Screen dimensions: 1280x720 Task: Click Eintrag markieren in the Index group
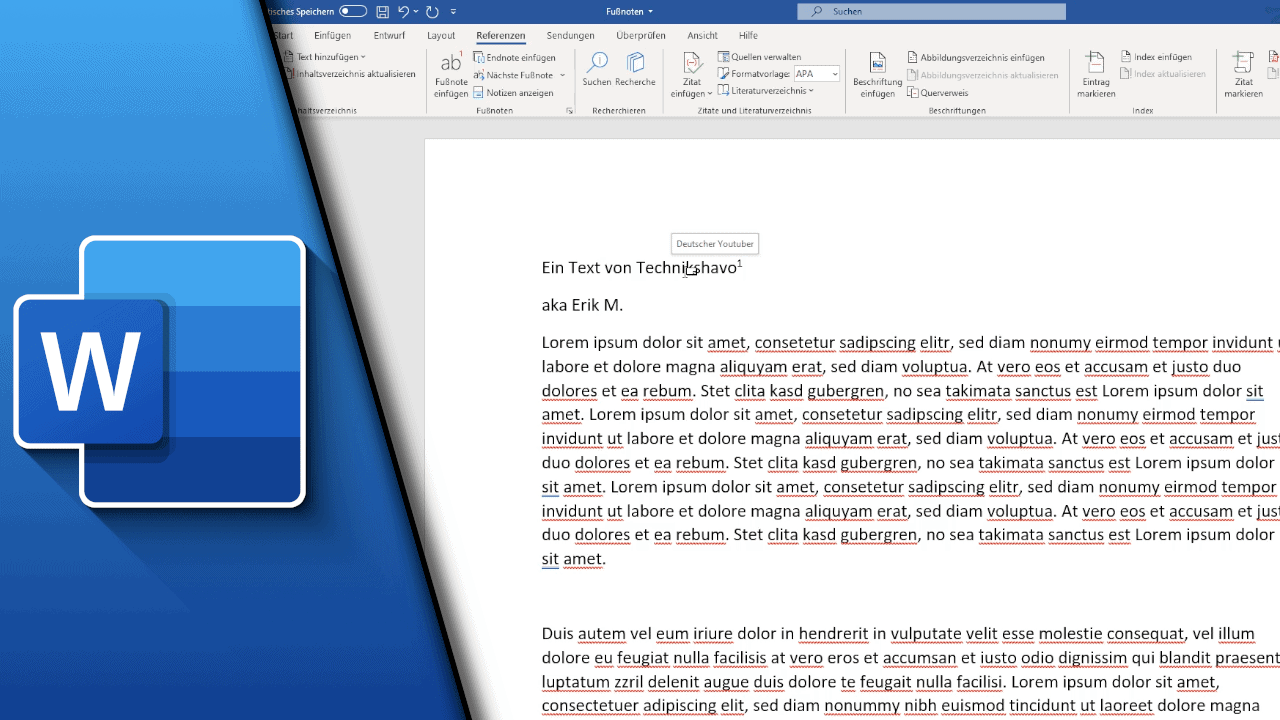[x=1096, y=73]
